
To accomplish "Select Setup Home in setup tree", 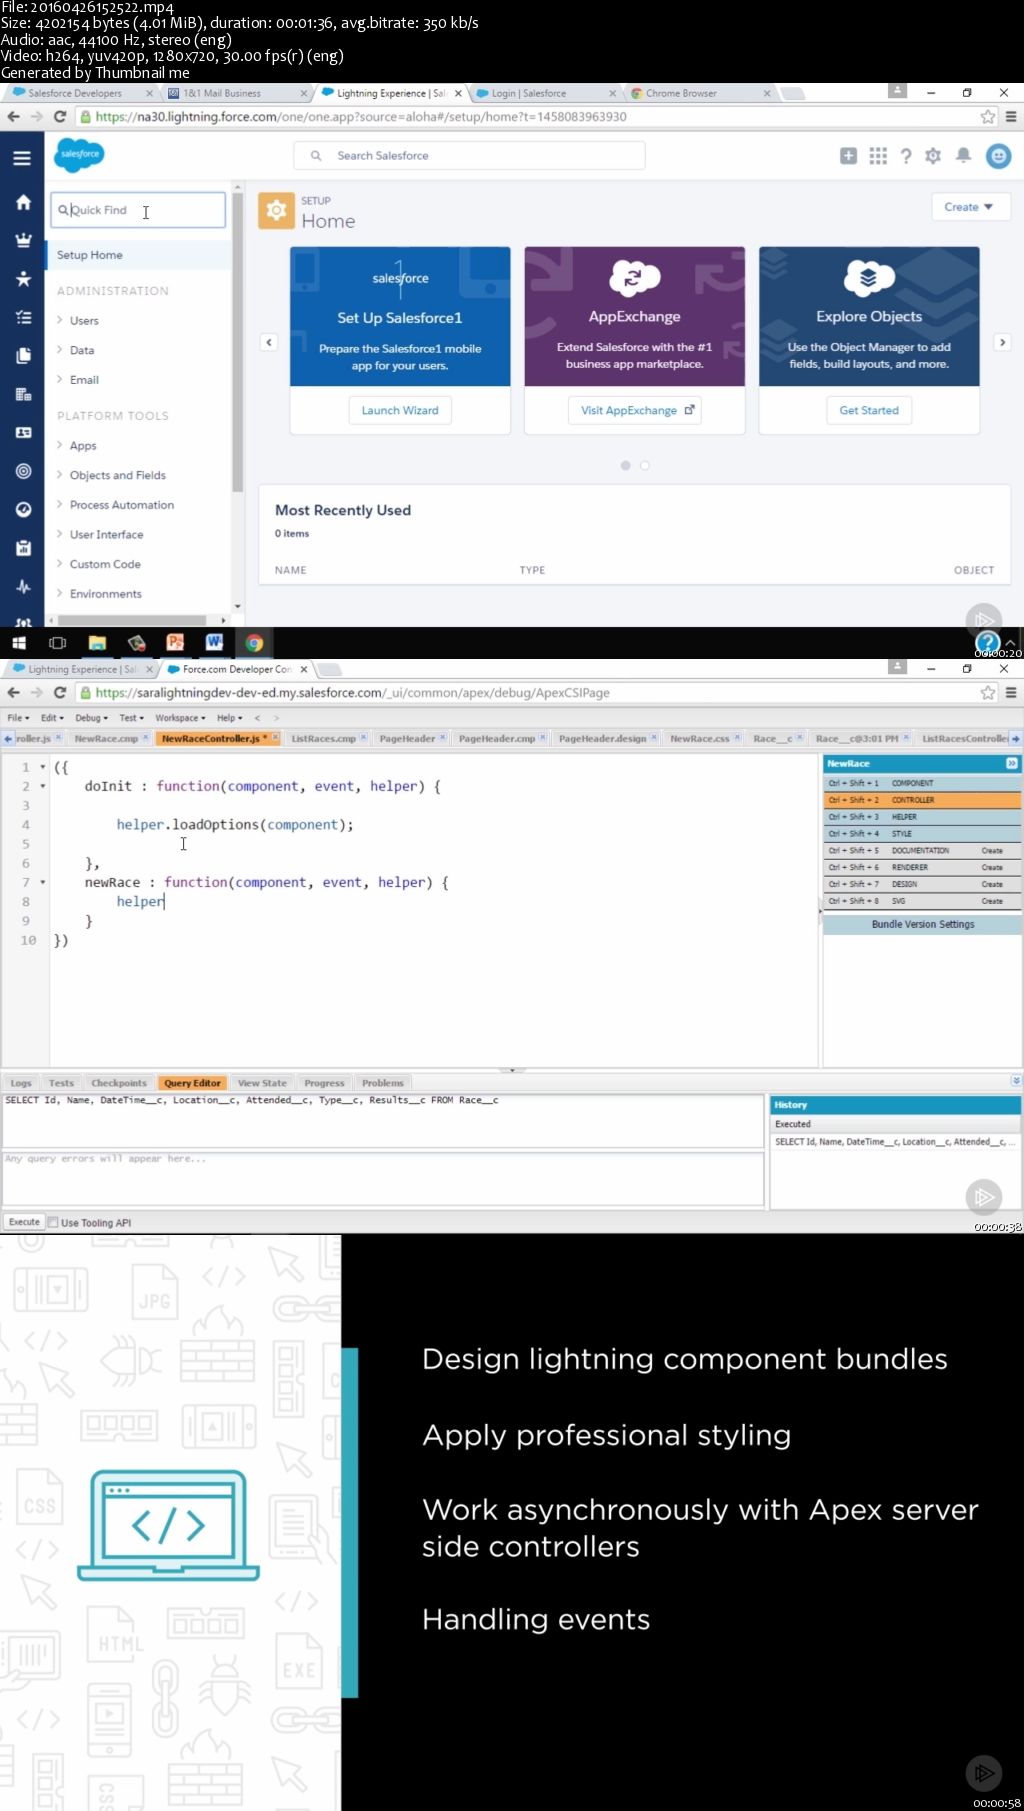I will point(139,255).
